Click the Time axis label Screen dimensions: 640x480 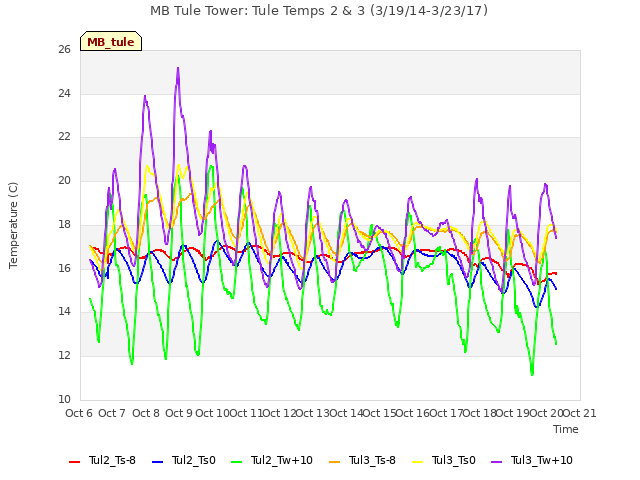[x=566, y=429]
